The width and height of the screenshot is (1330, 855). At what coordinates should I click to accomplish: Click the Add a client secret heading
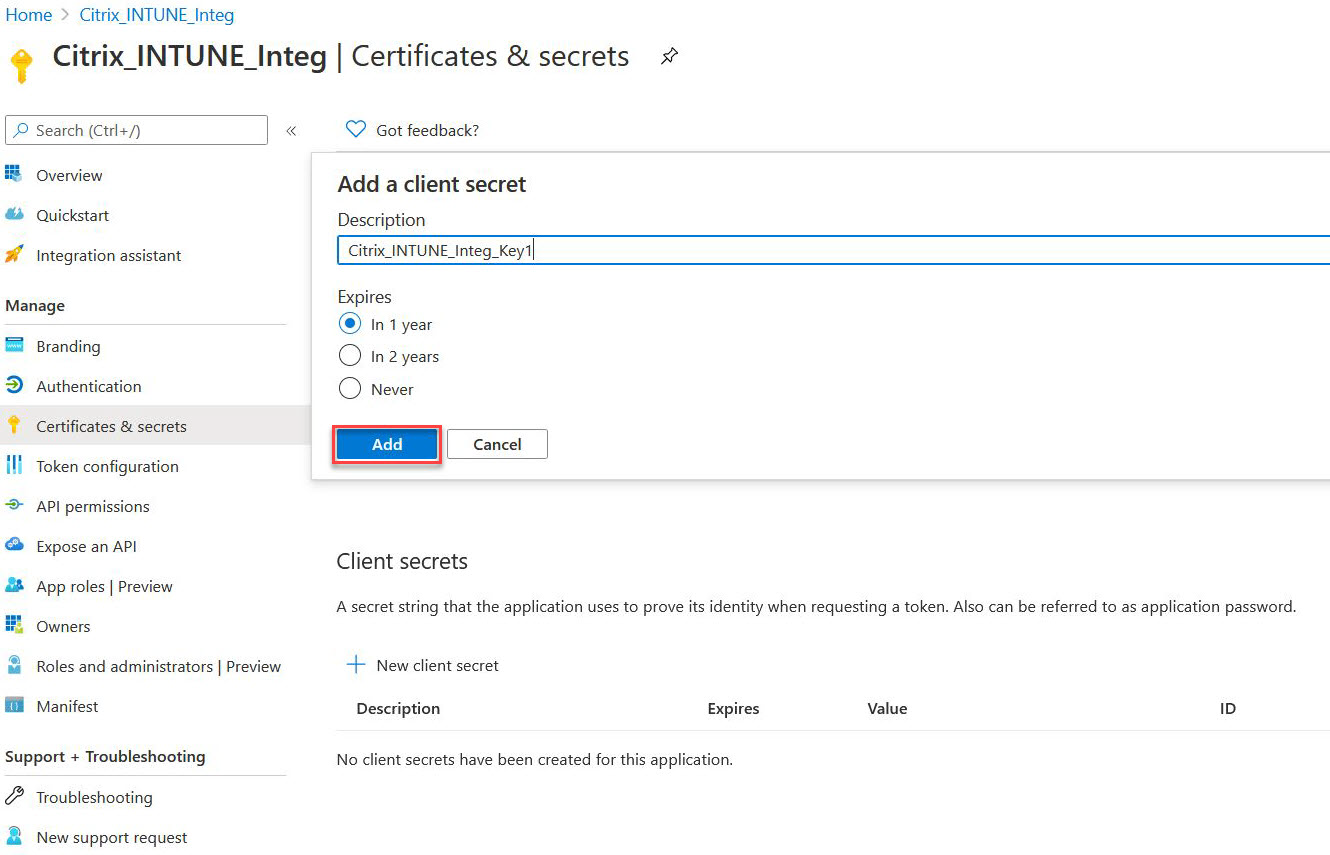pyautogui.click(x=432, y=184)
